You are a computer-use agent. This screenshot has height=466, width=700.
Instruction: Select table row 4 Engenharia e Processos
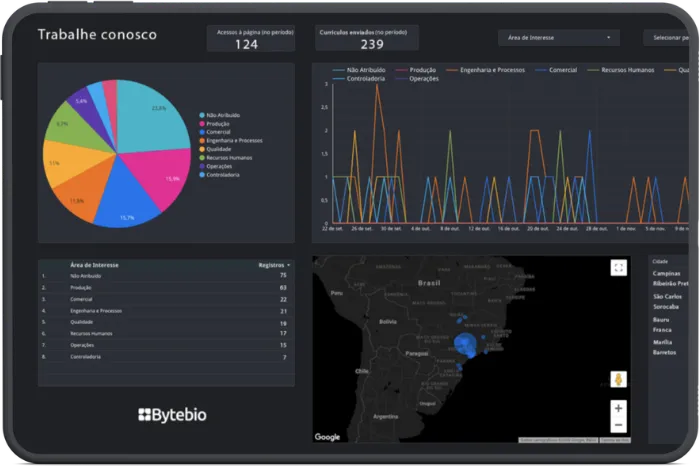pos(166,311)
